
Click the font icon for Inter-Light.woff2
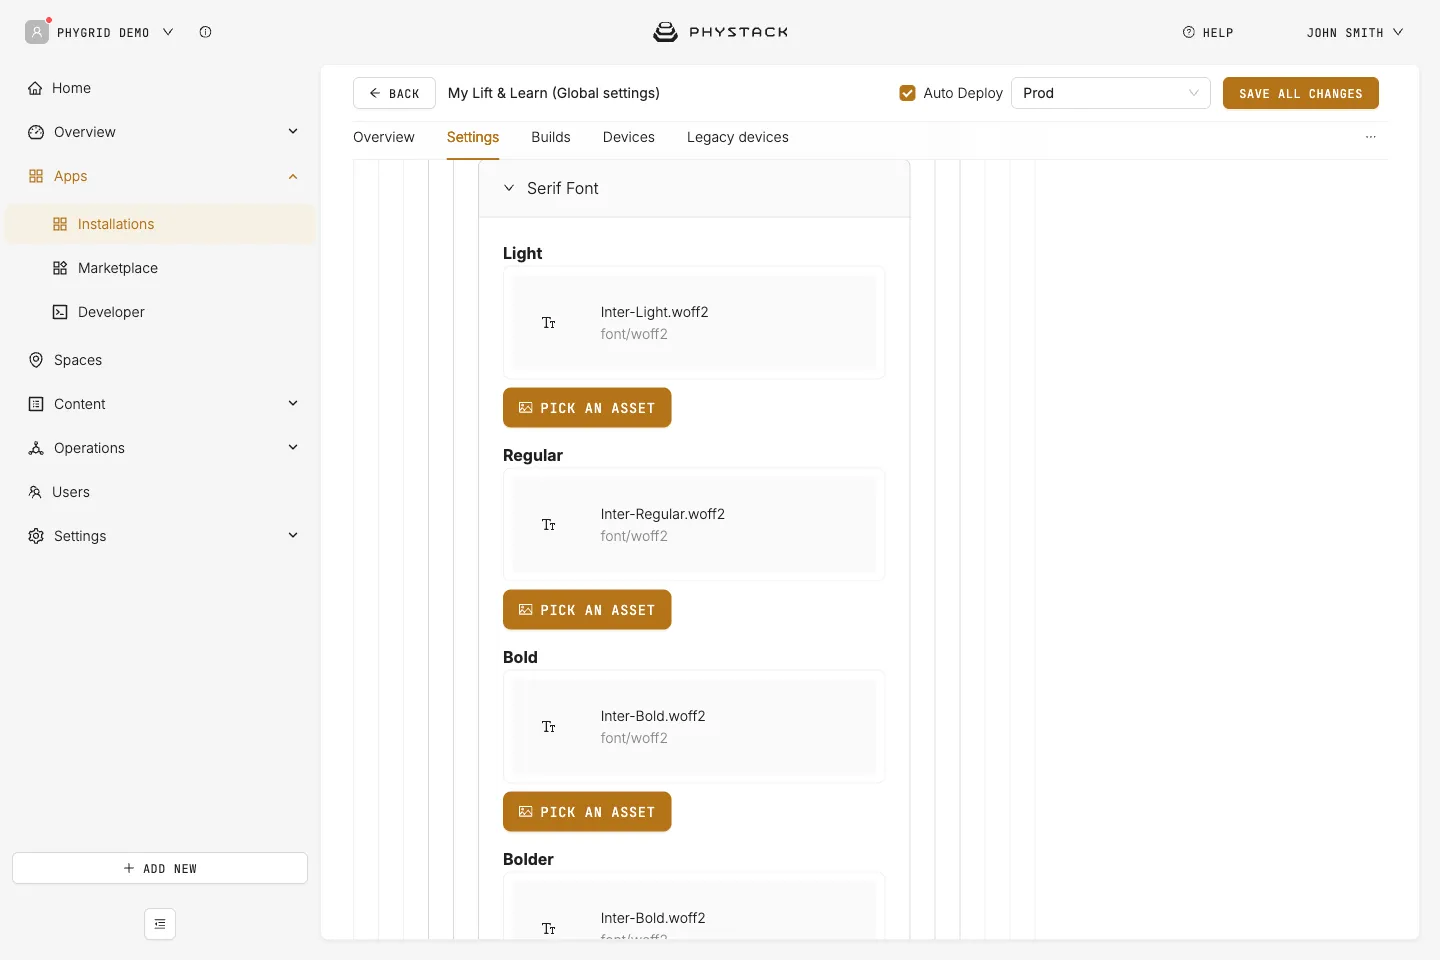tap(549, 323)
